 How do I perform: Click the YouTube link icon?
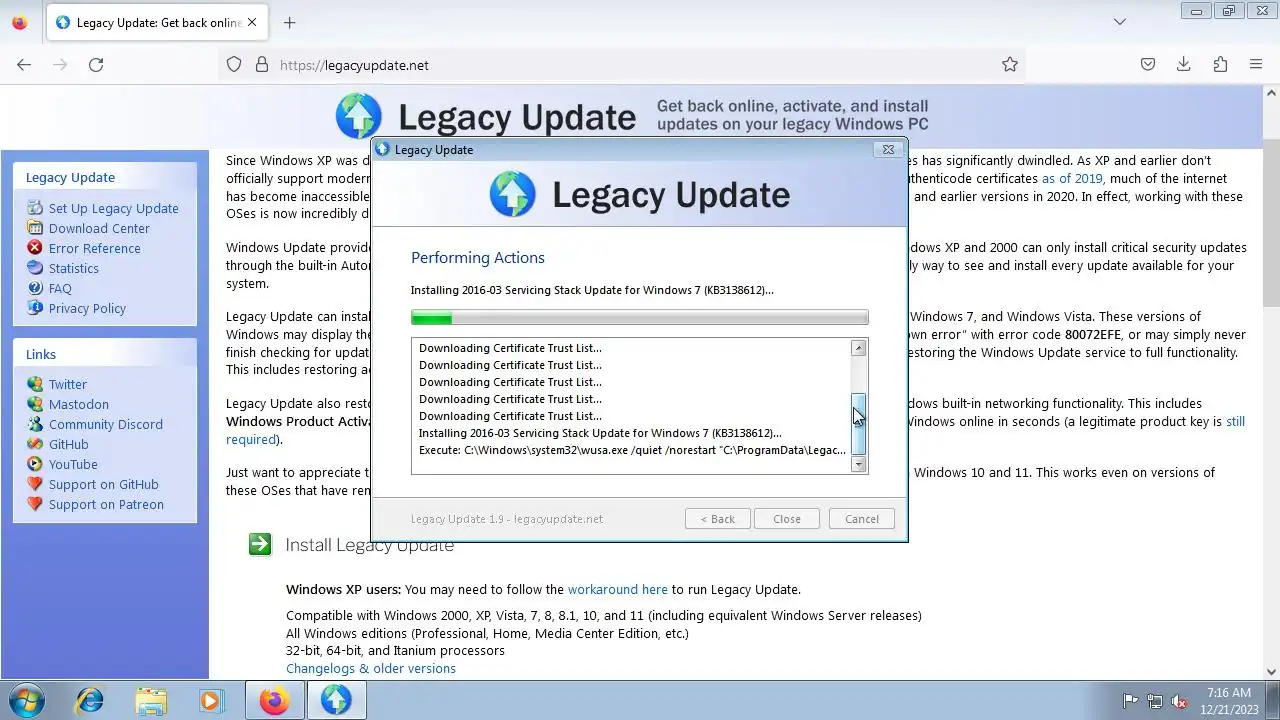[35, 464]
